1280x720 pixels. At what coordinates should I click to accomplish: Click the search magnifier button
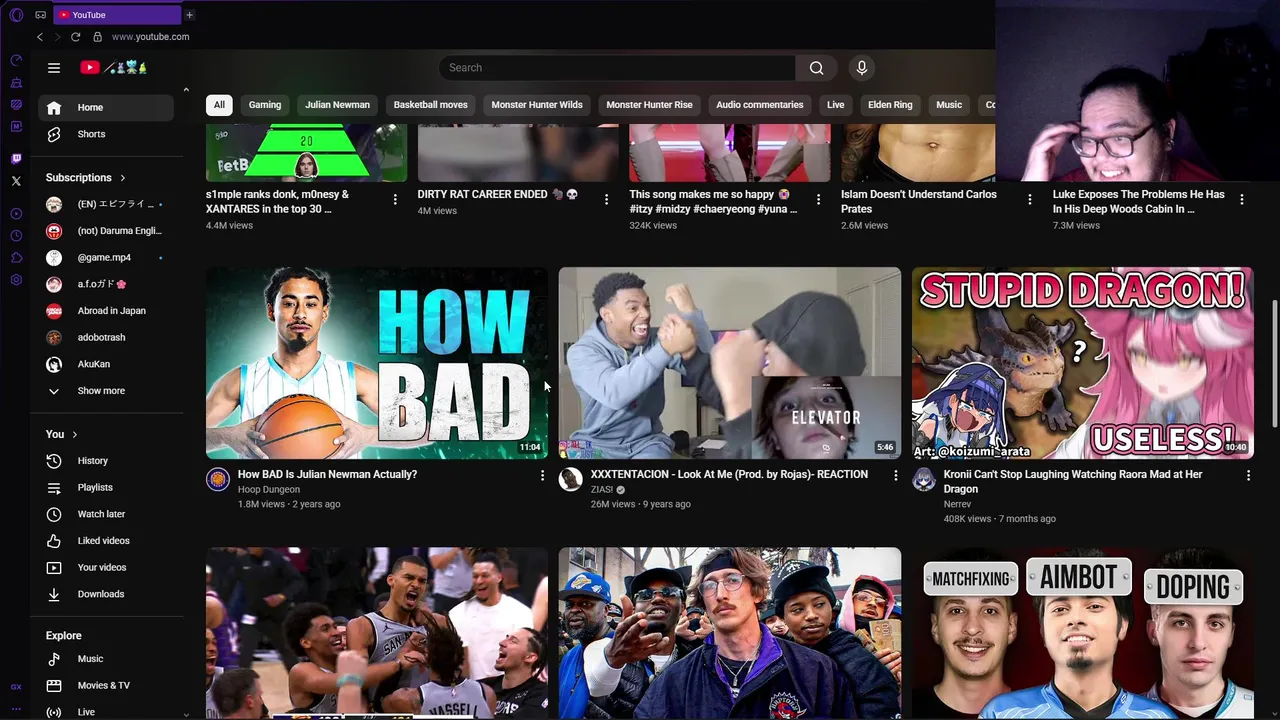click(x=817, y=68)
